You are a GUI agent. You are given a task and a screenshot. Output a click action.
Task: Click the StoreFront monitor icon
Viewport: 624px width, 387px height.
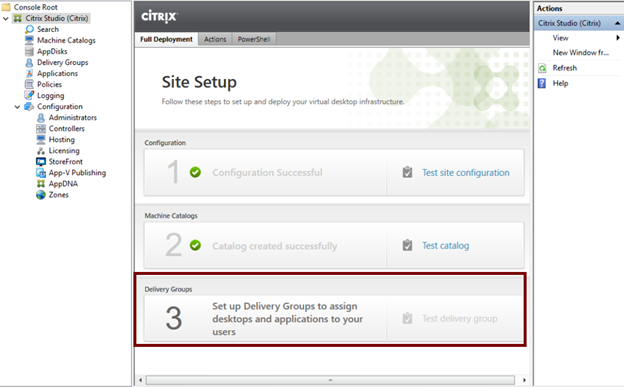(41, 162)
